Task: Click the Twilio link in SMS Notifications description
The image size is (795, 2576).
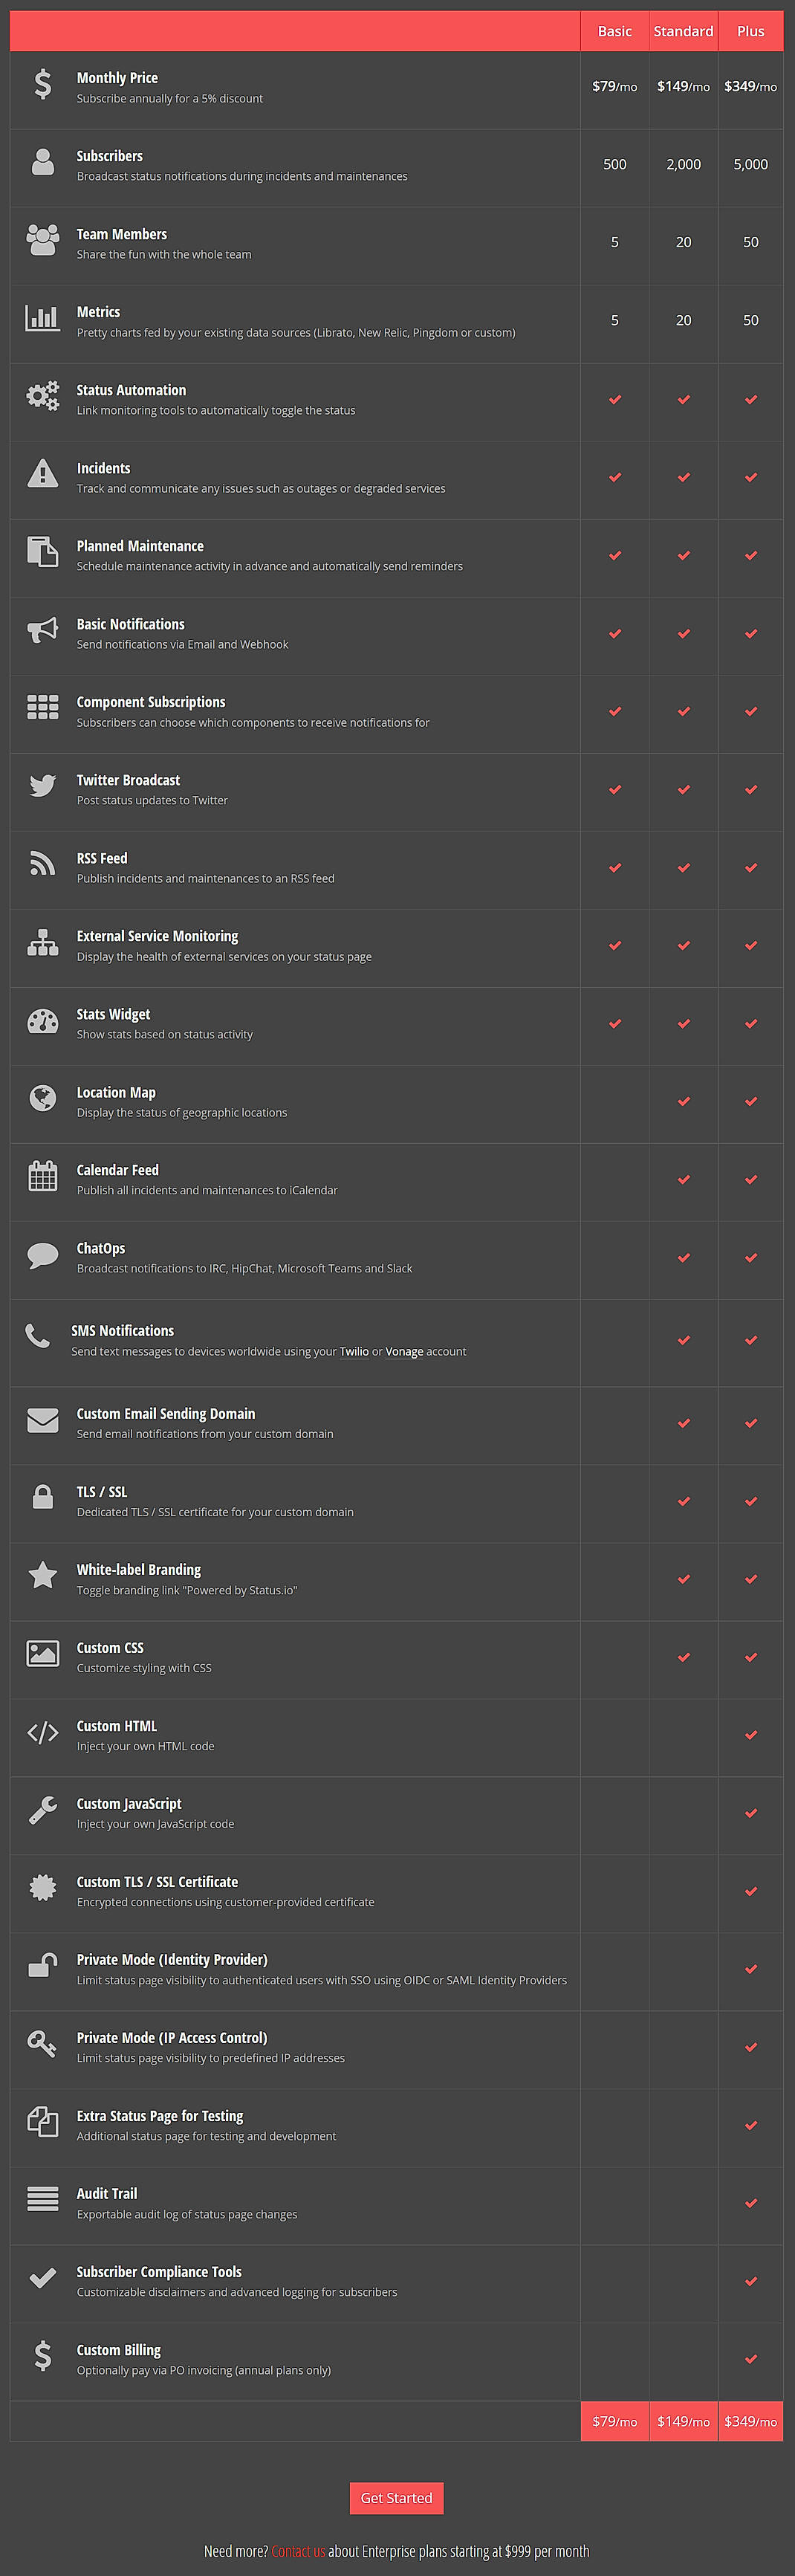Action: tap(353, 1351)
